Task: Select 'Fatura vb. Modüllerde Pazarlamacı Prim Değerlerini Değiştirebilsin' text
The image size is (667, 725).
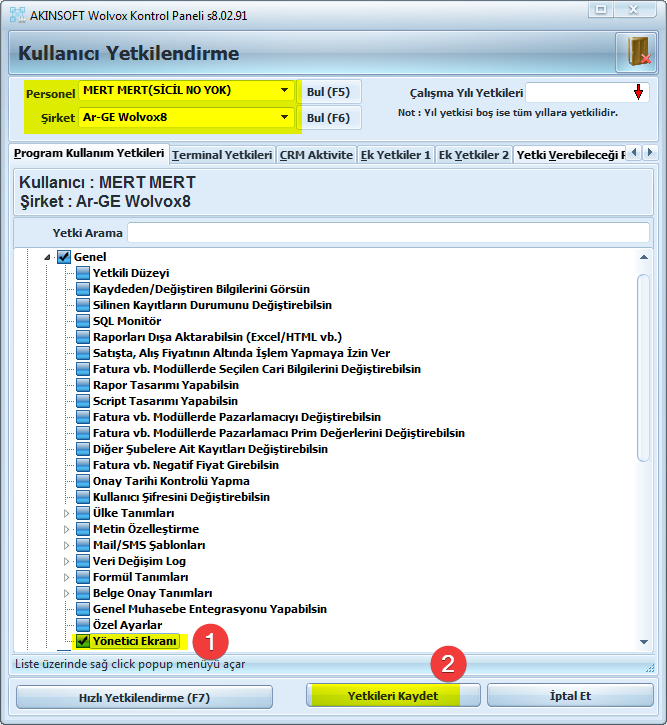Action: pyautogui.click(x=279, y=433)
